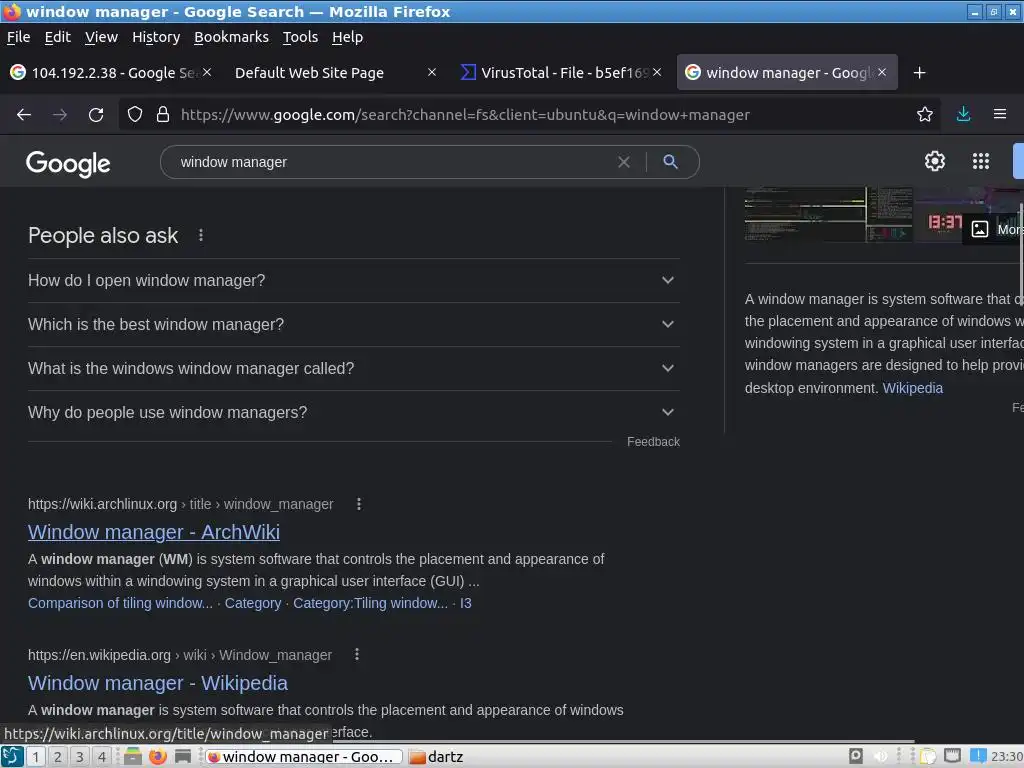
Task: Switch to workspace 4 in the pager
Action: [x=102, y=756]
